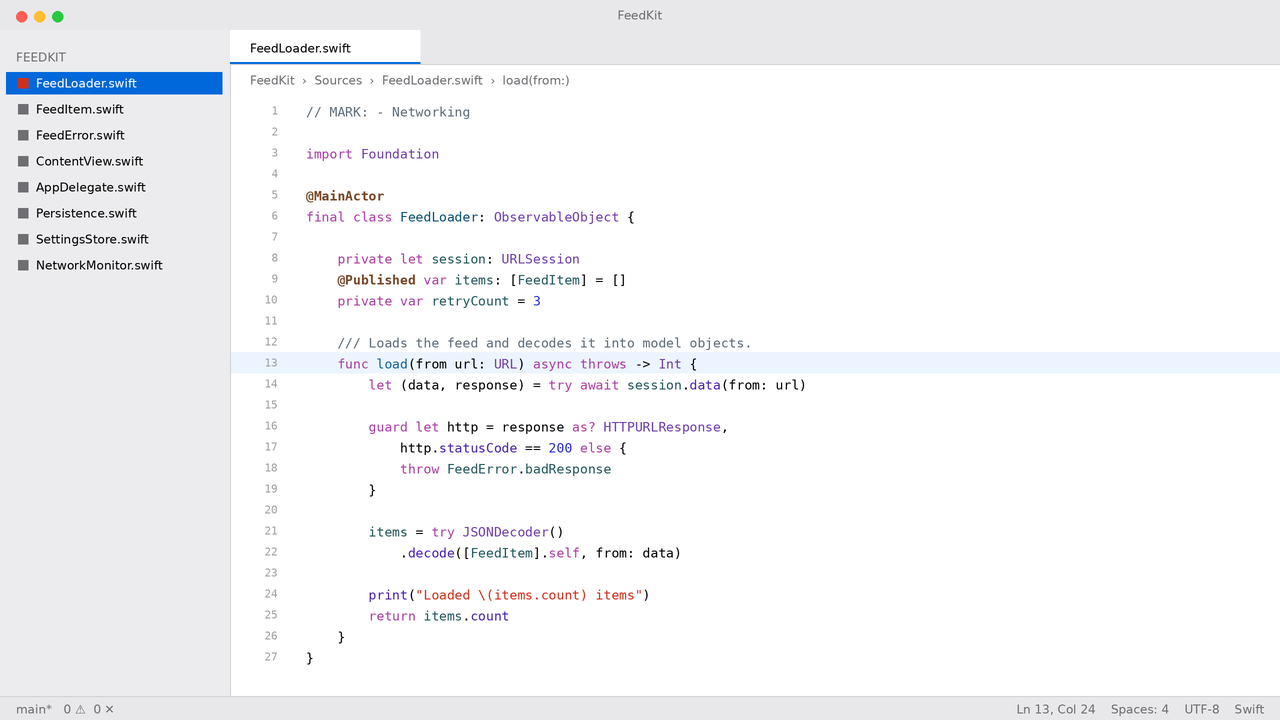Open the UTF-8 encoding selector

(1202, 709)
